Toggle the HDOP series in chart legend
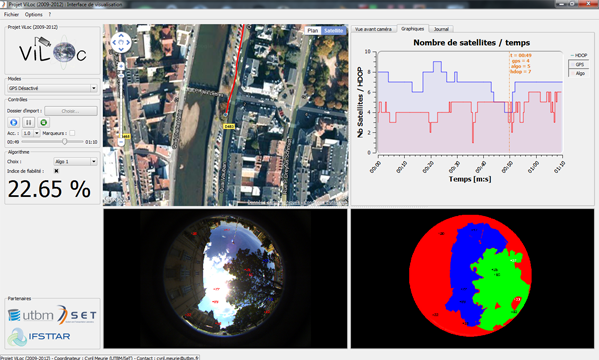This screenshot has width=599, height=360. point(578,55)
